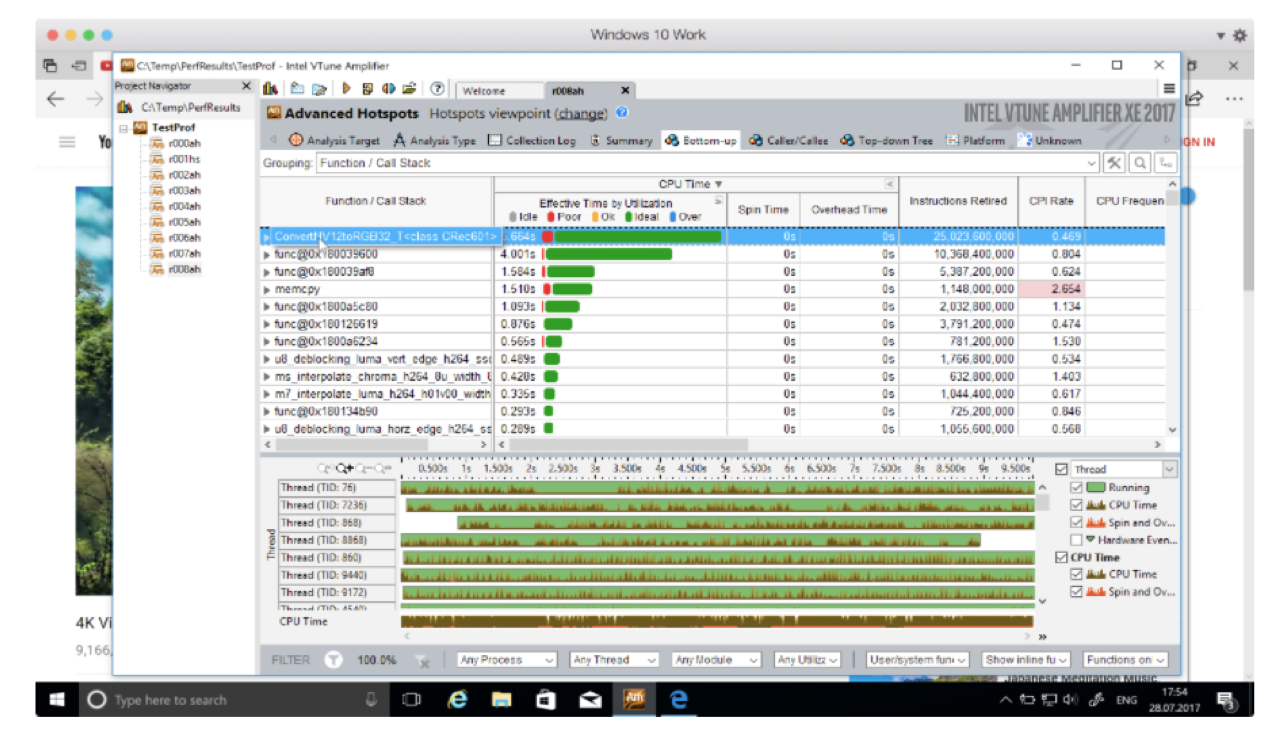Open the customize grouping wrench icon
The width and height of the screenshot is (1286, 740).
(1114, 162)
